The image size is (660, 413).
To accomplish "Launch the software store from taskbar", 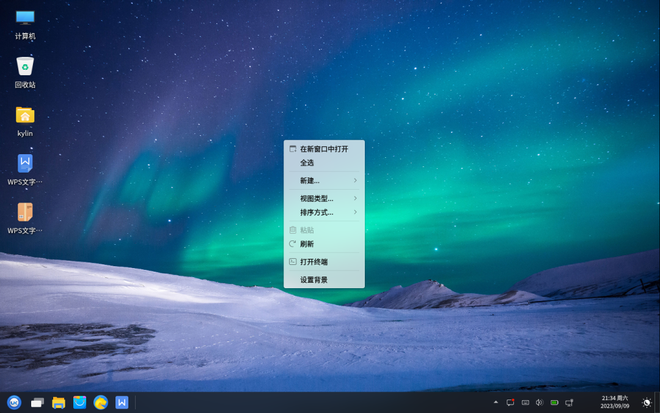I will click(x=80, y=402).
